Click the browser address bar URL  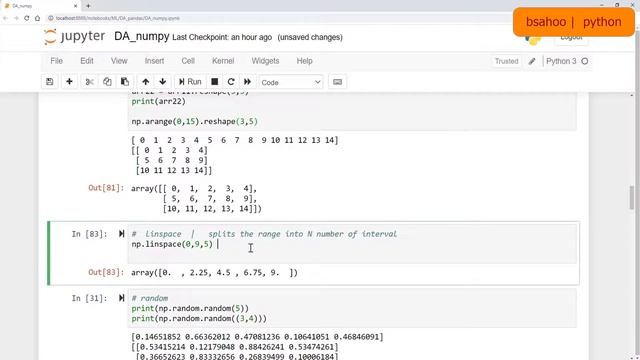118,18
